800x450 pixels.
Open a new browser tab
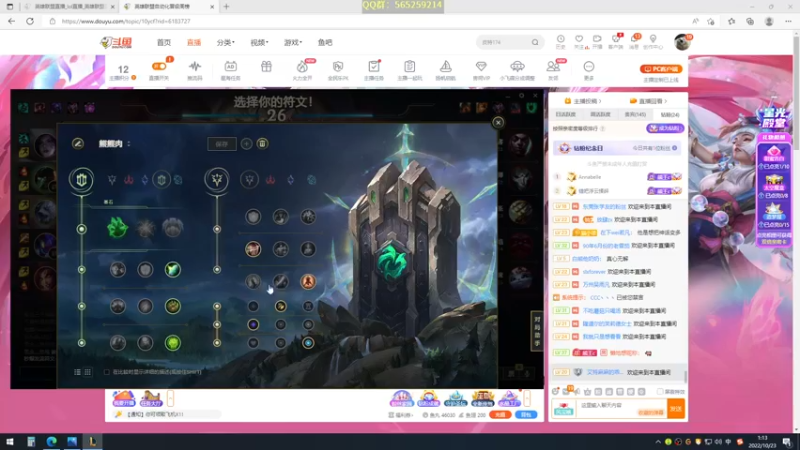click(227, 7)
